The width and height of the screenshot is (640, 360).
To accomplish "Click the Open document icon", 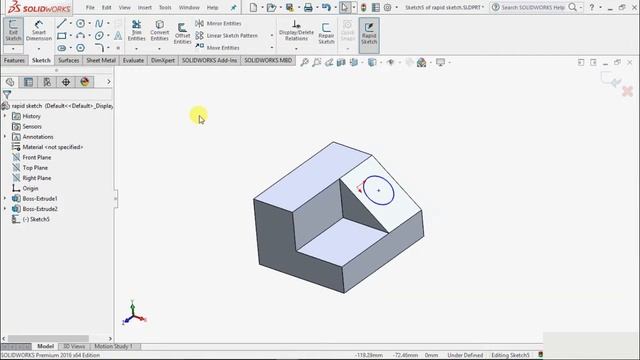I will 271,7.
